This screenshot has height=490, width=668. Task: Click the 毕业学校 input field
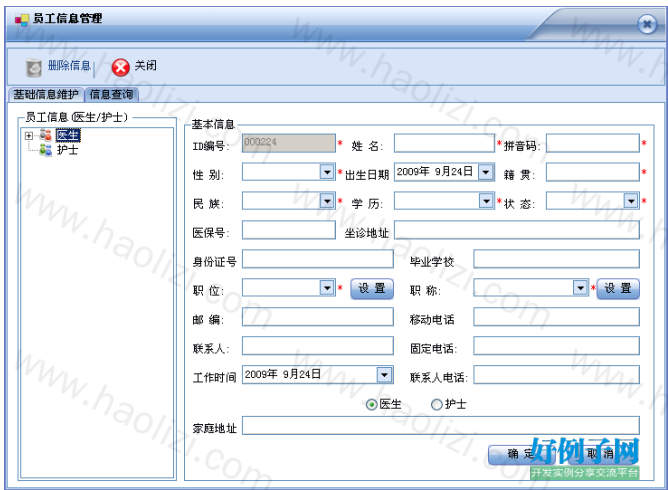(556, 259)
